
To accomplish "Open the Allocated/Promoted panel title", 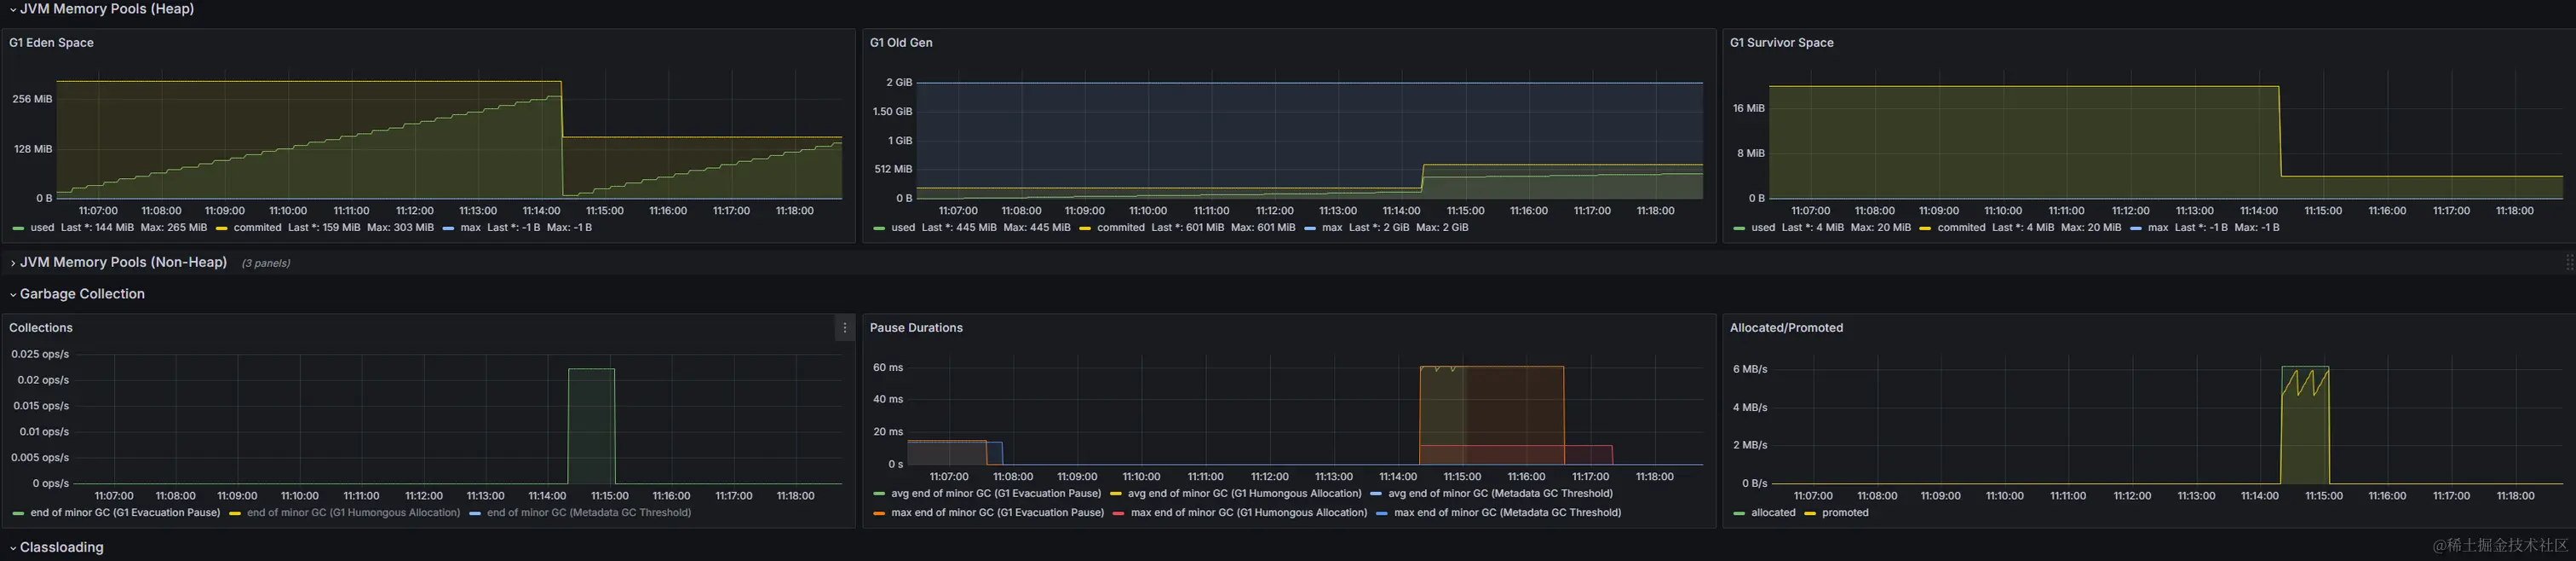I will tap(1786, 327).
